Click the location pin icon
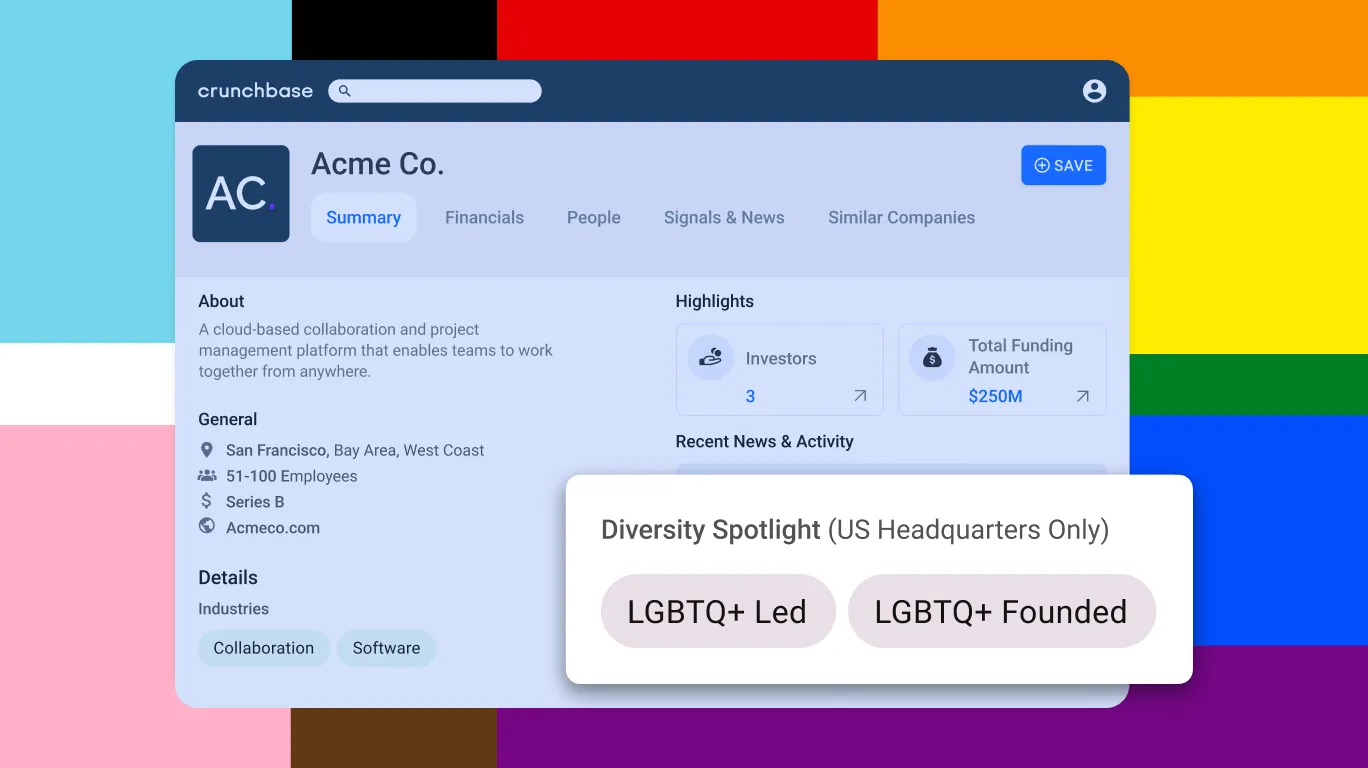The width and height of the screenshot is (1368, 768). pos(207,450)
